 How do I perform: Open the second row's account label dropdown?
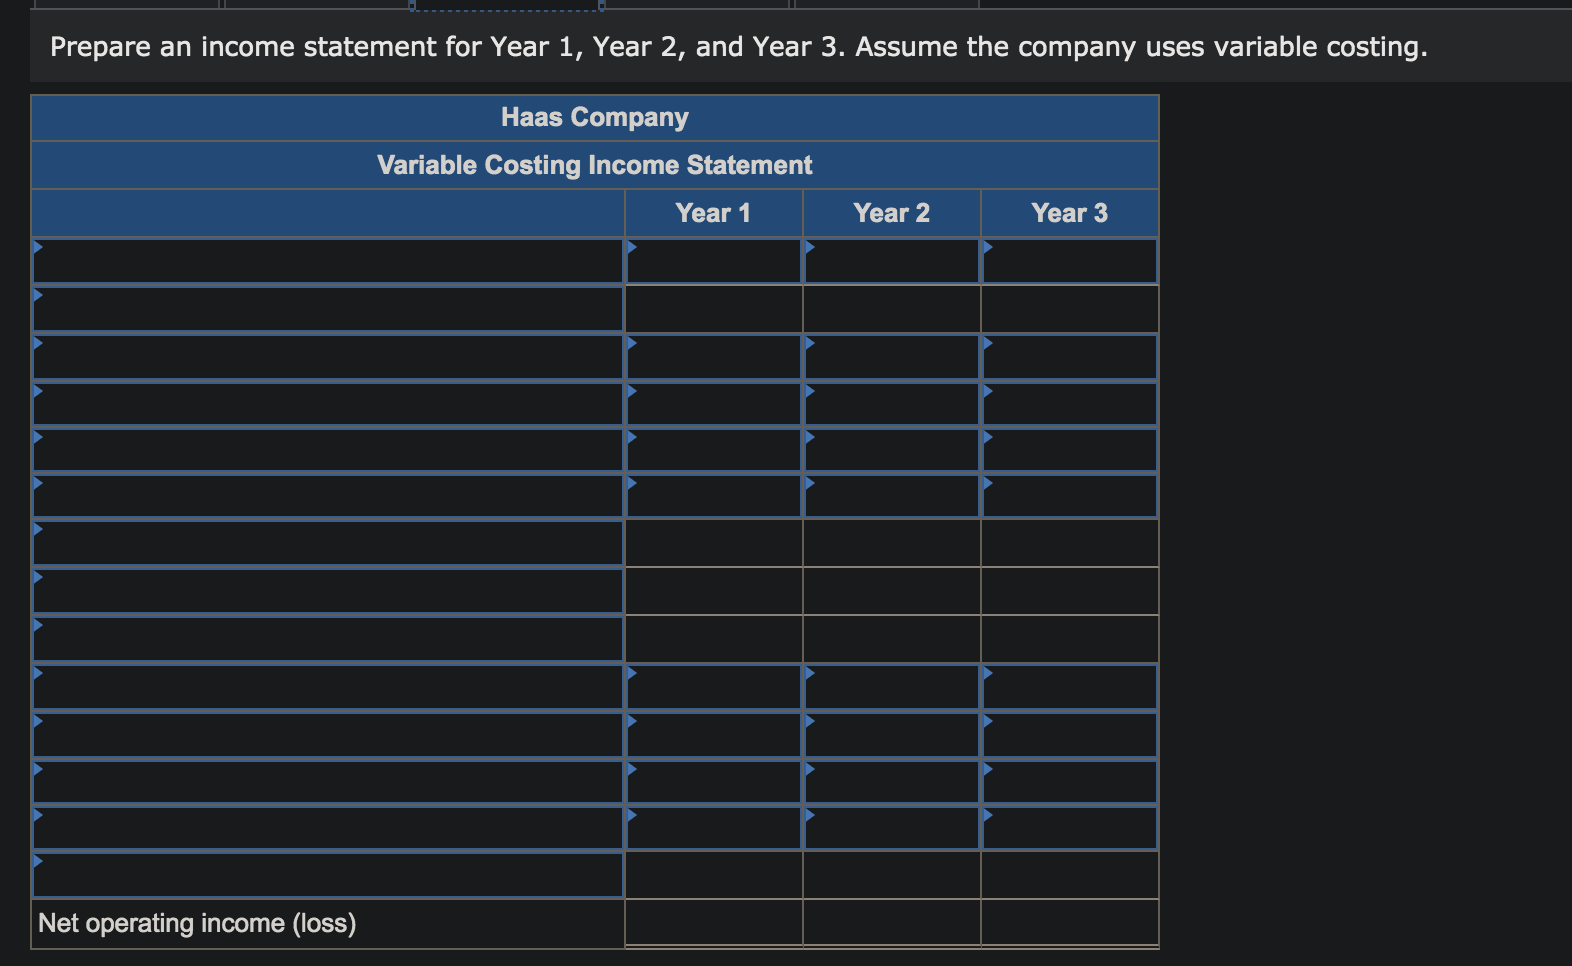(328, 309)
